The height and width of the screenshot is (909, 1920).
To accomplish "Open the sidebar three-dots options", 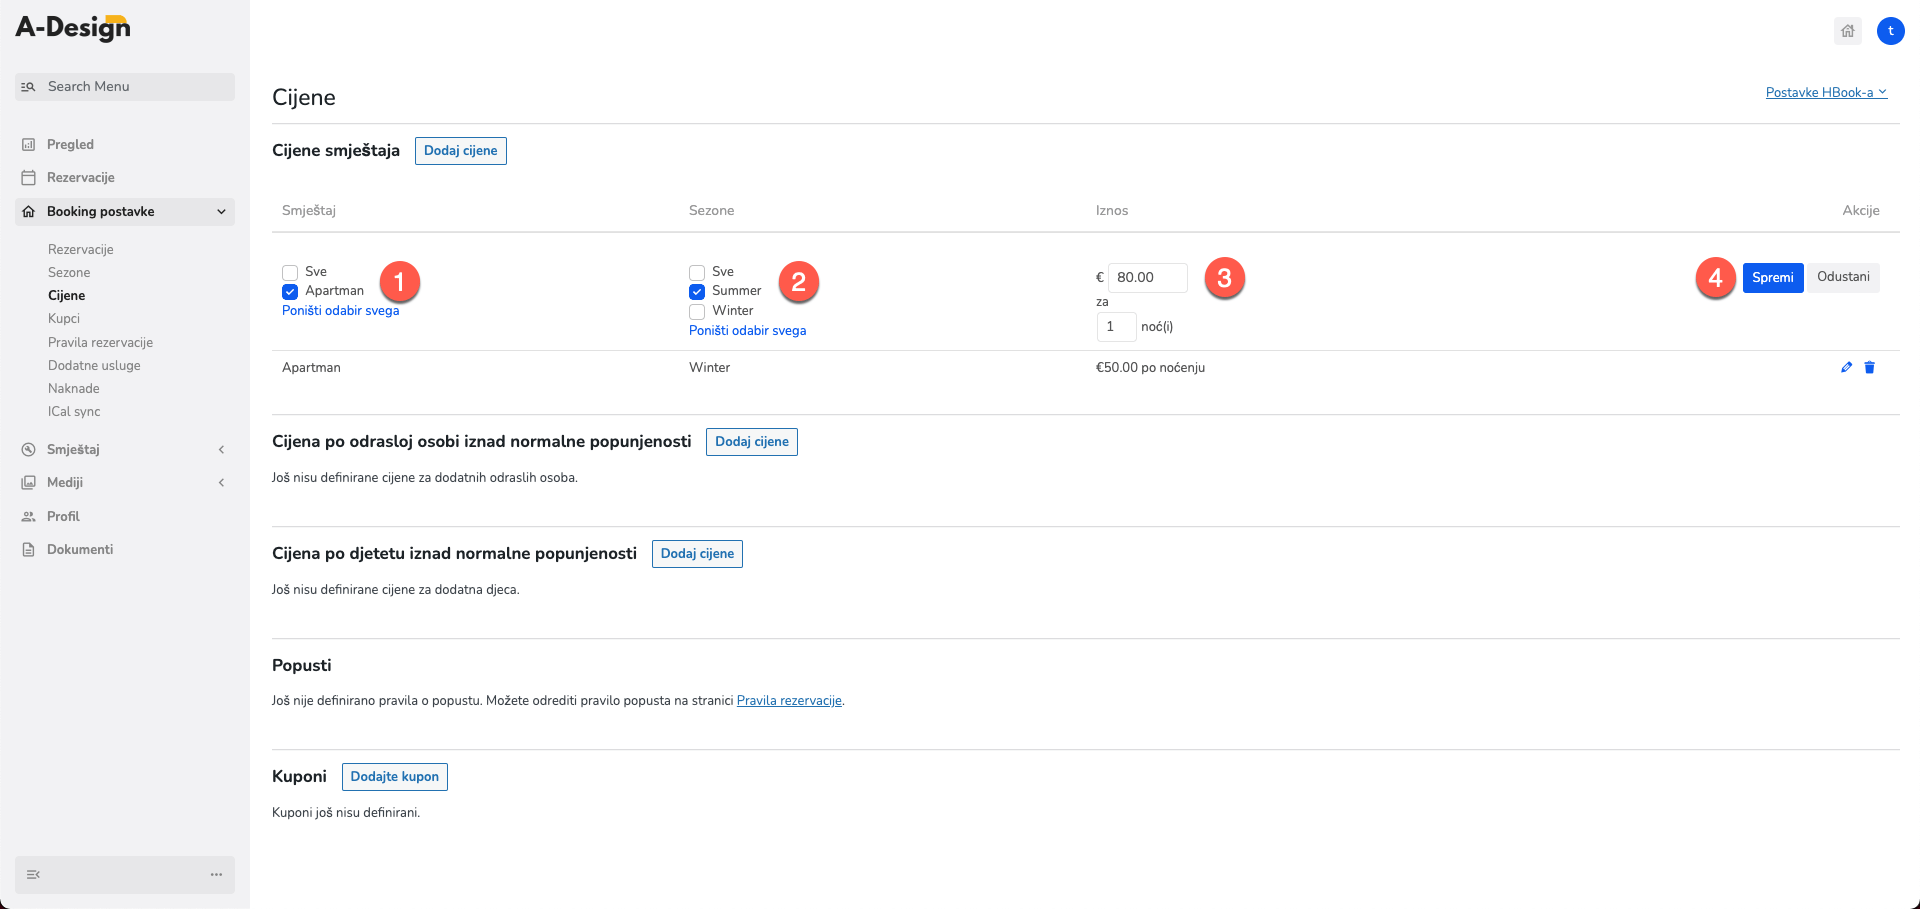I will click(x=216, y=874).
